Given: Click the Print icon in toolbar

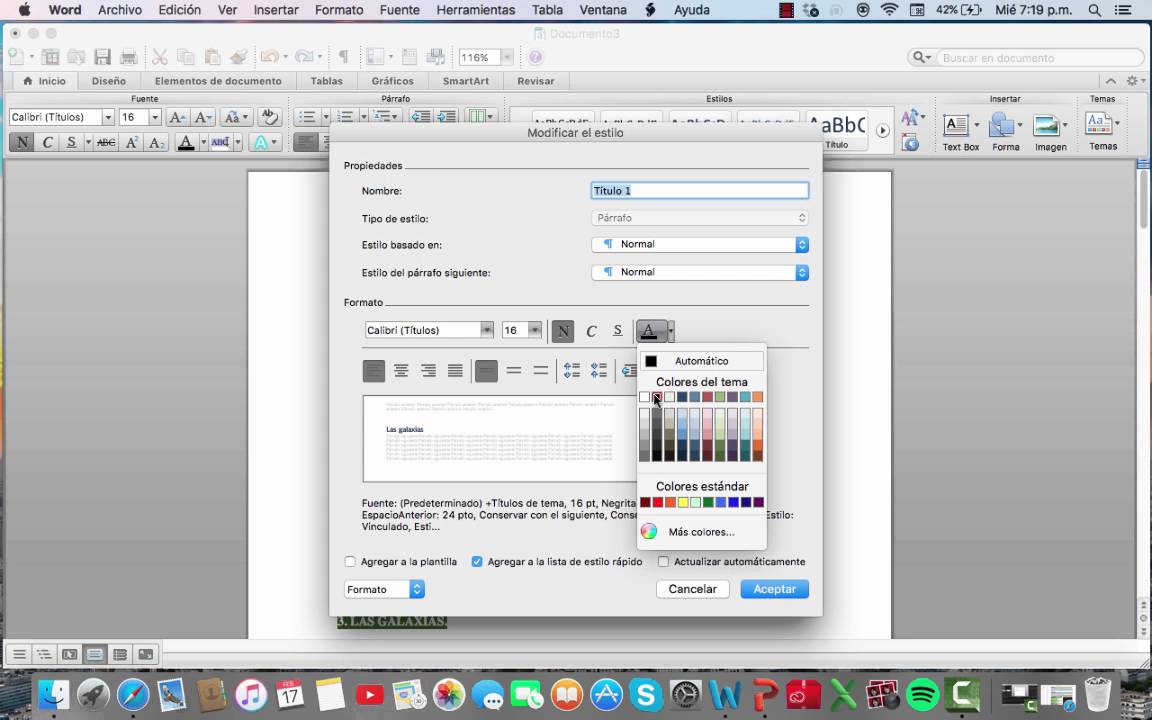Looking at the screenshot, I should click(129, 57).
